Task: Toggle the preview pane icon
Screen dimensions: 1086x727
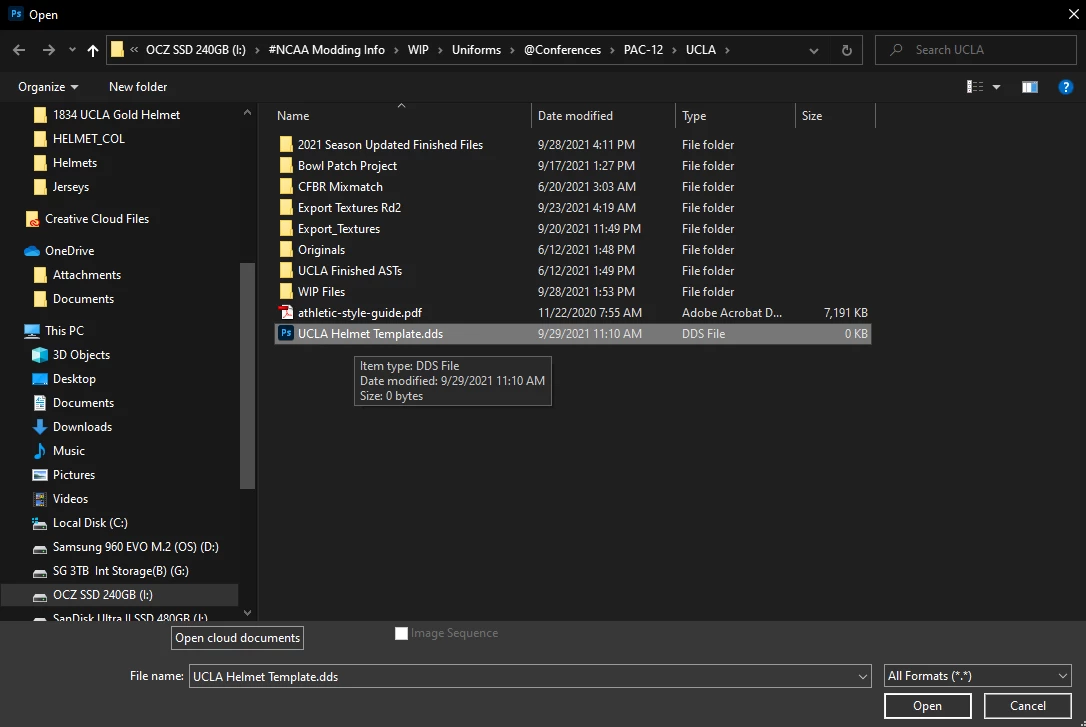Action: point(1030,87)
